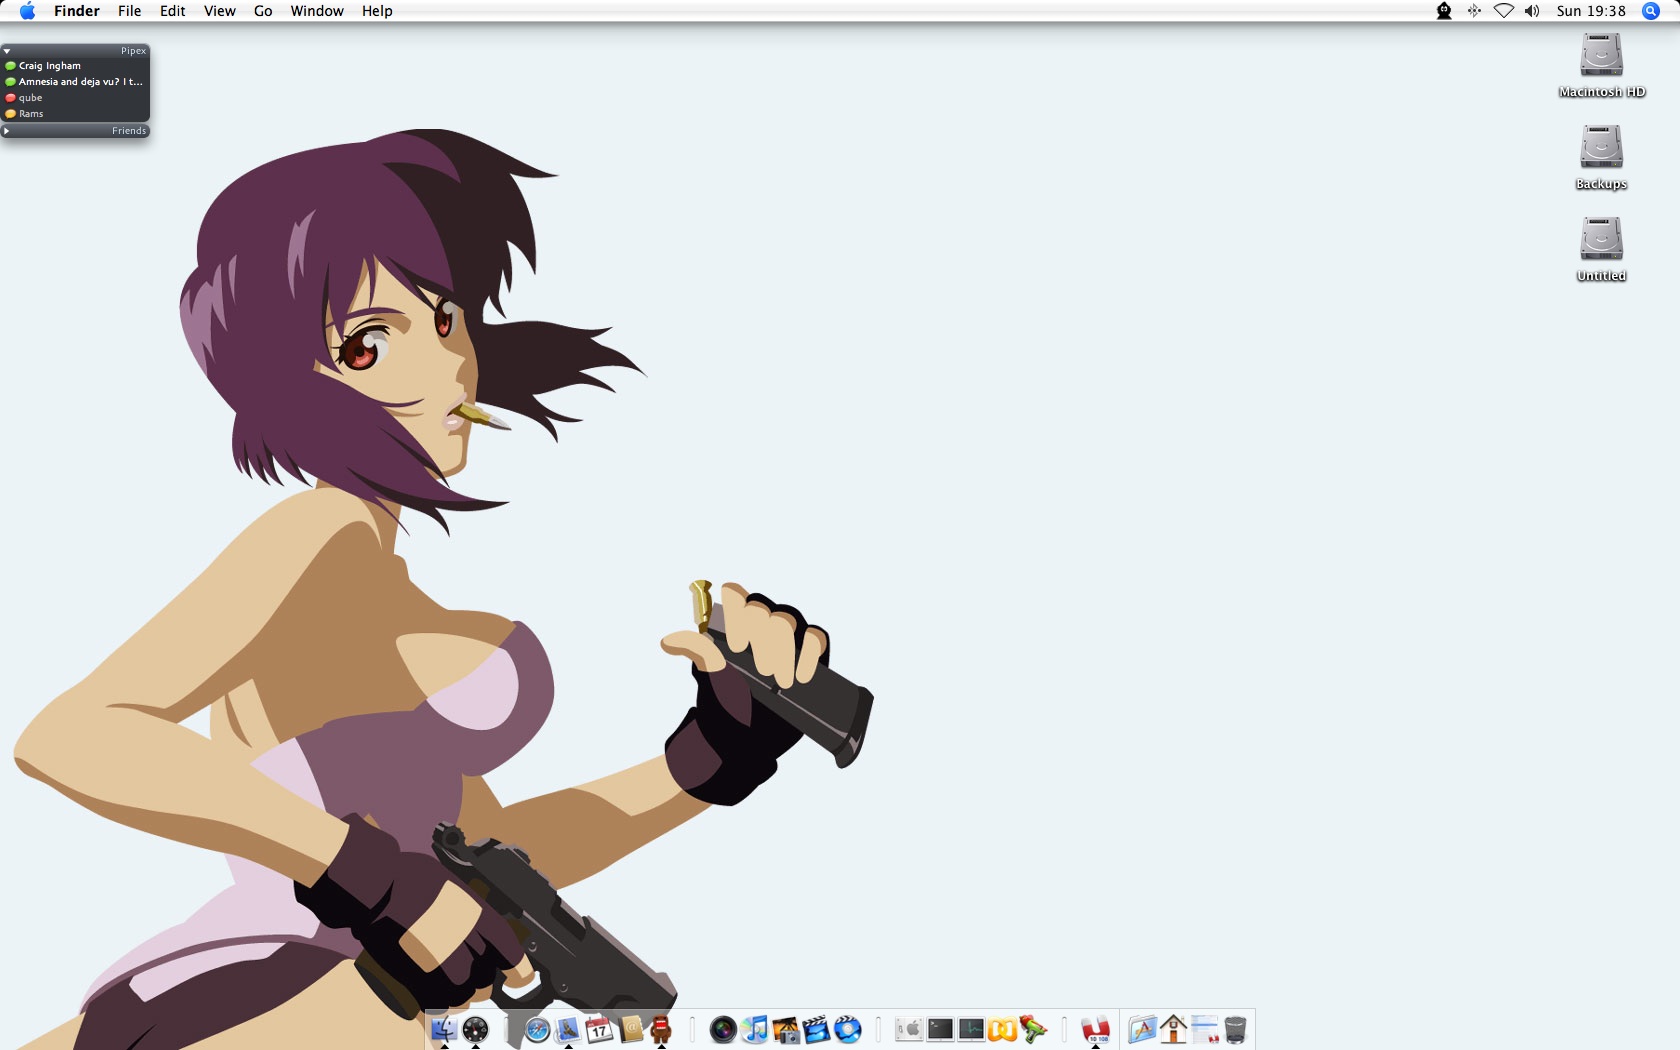Select contact Rams in list

coord(75,114)
